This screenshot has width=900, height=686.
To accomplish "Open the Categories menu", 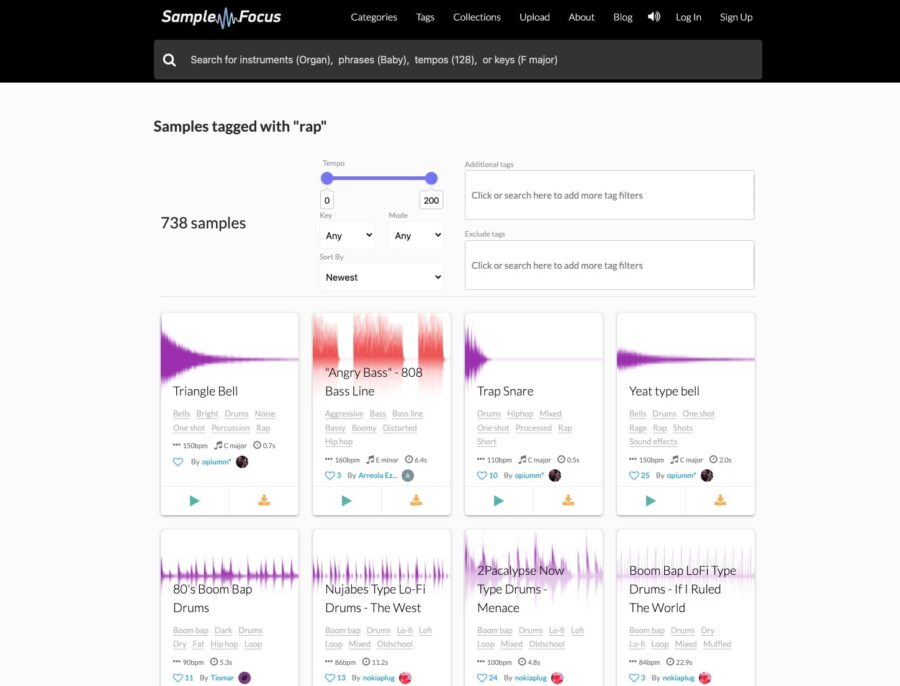I will click(373, 17).
